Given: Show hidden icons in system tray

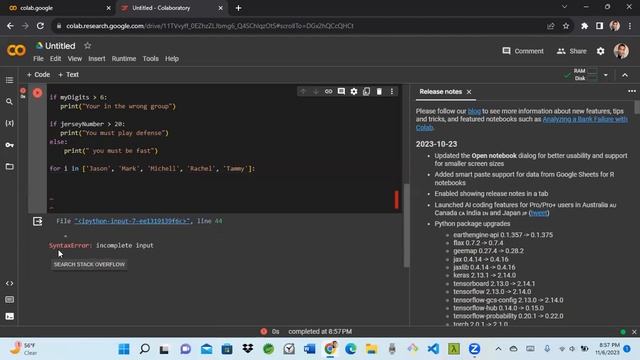Looking at the screenshot, I should (x=498, y=349).
